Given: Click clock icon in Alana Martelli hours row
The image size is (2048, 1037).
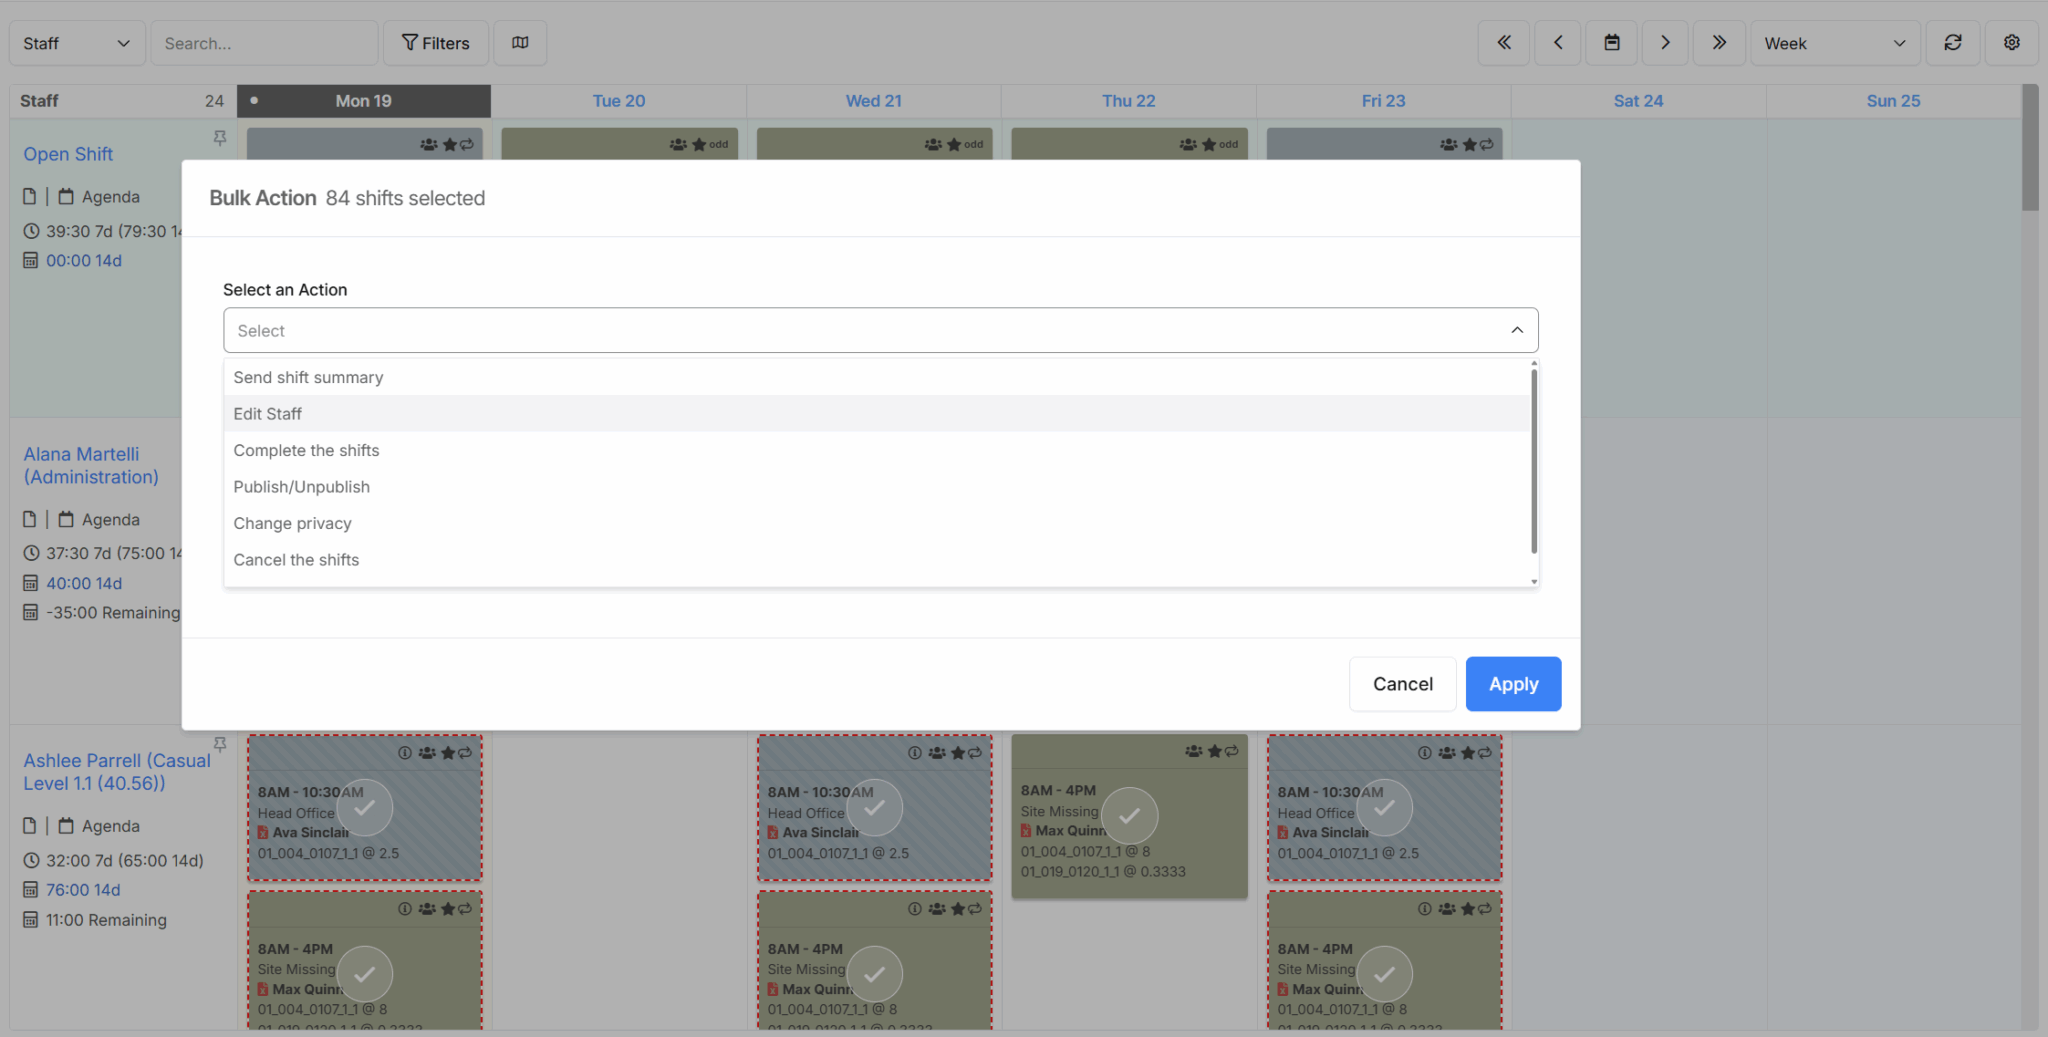Looking at the screenshot, I should [x=31, y=553].
